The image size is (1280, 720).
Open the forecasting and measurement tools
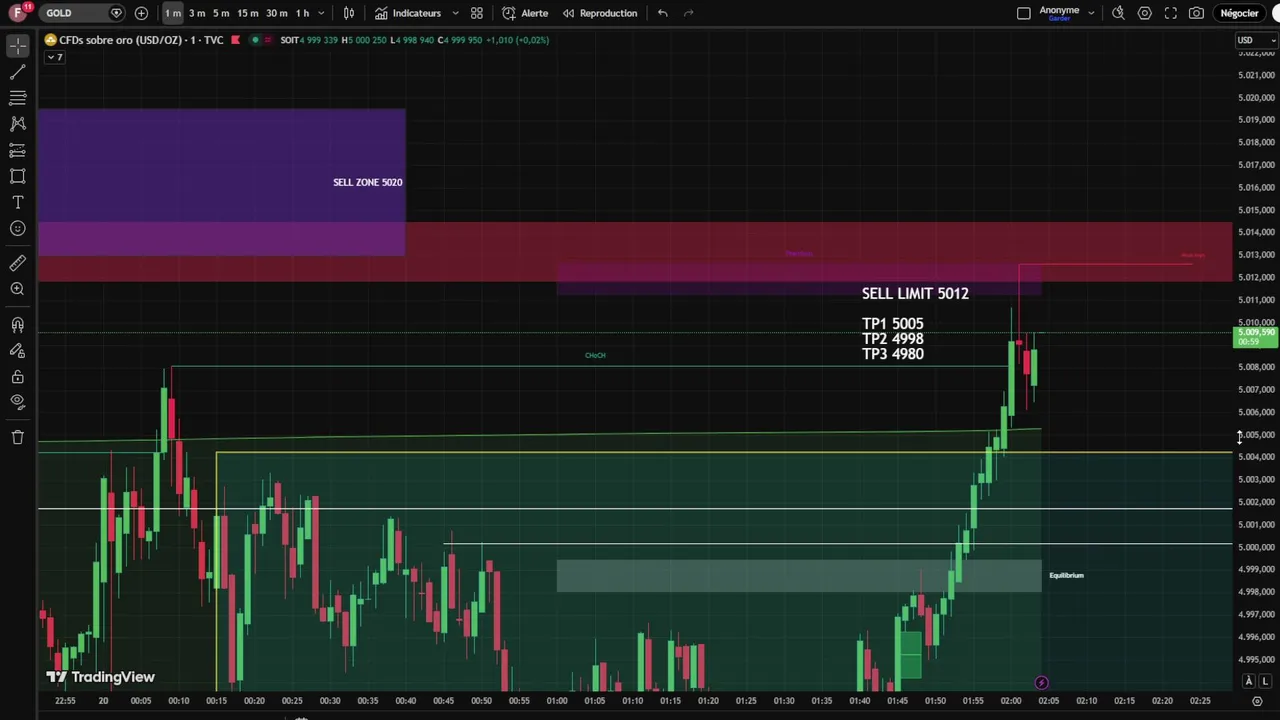(x=17, y=150)
